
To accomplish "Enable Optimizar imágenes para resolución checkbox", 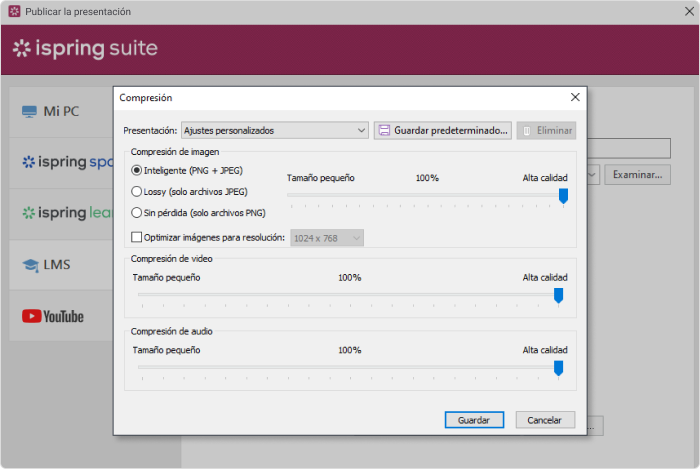I will [137, 237].
